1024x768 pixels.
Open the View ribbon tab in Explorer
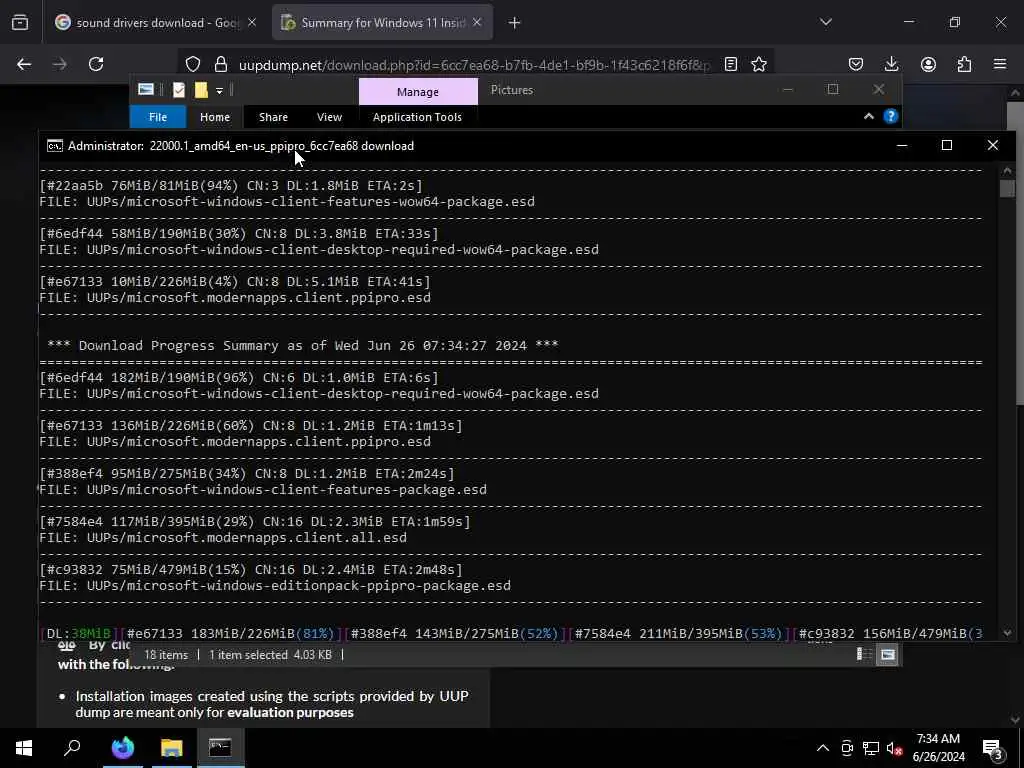point(329,117)
